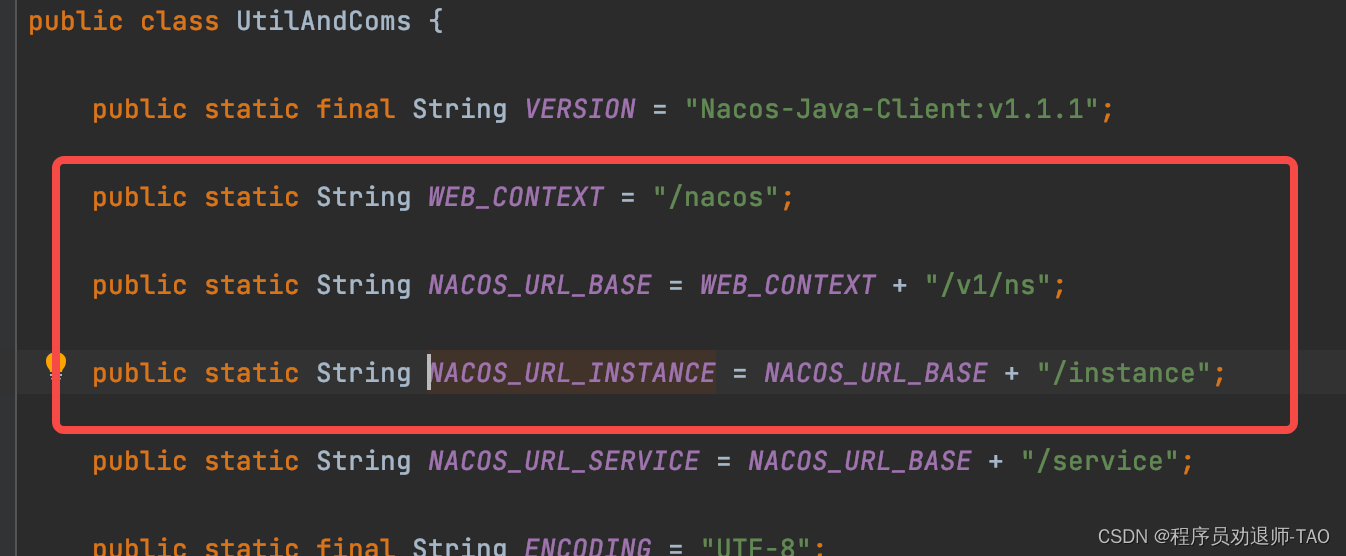The image size is (1346, 556).
Task: Click the yellow lightbulb intention icon
Action: pos(56,365)
